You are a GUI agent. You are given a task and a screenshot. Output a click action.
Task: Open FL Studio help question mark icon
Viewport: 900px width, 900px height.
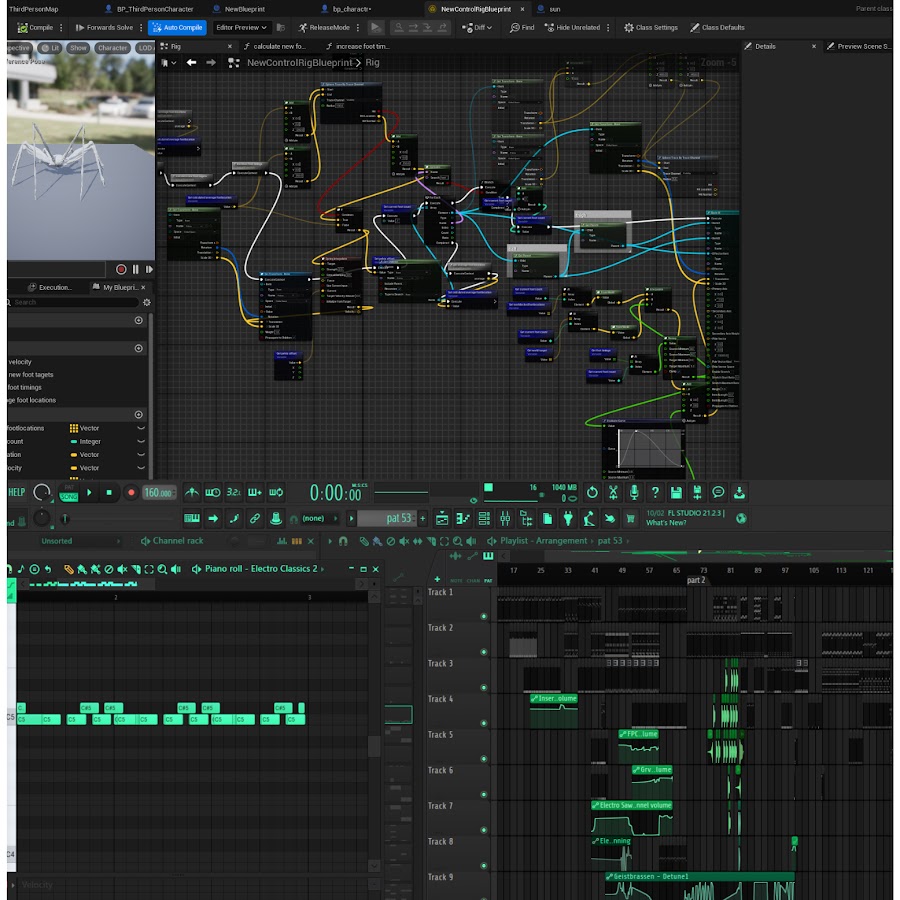point(655,492)
